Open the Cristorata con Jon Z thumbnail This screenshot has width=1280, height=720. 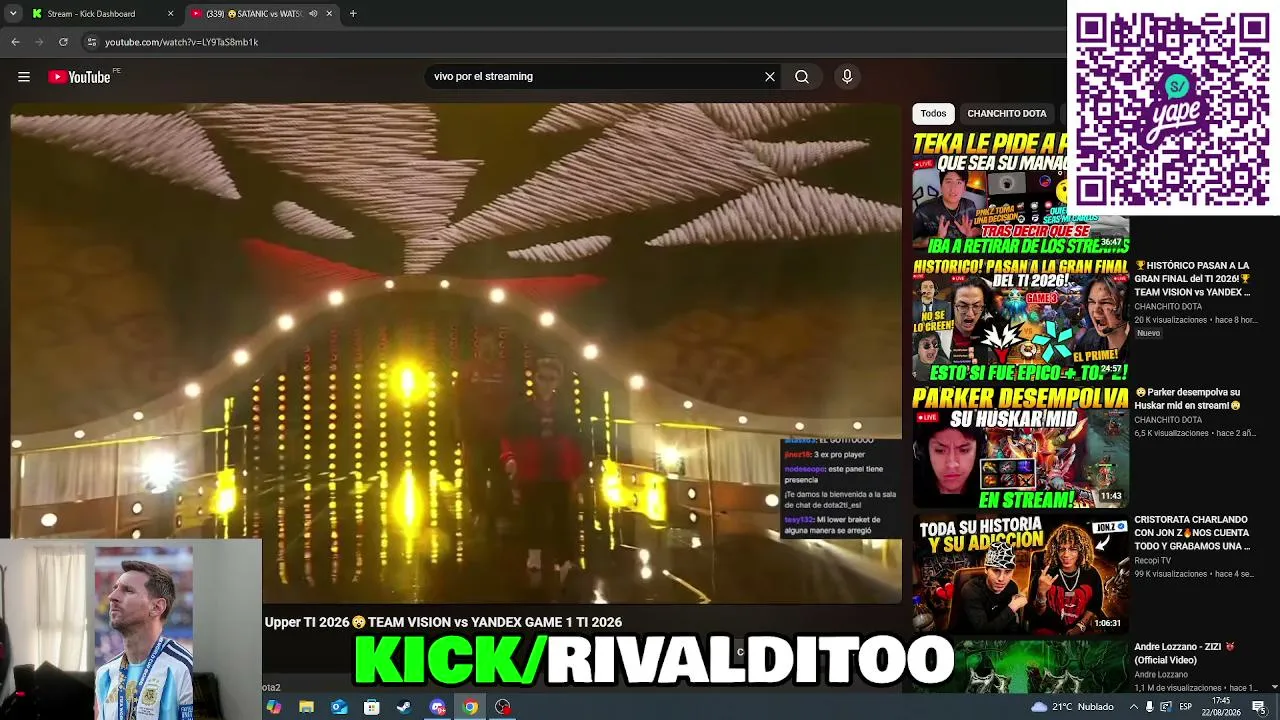point(1020,574)
